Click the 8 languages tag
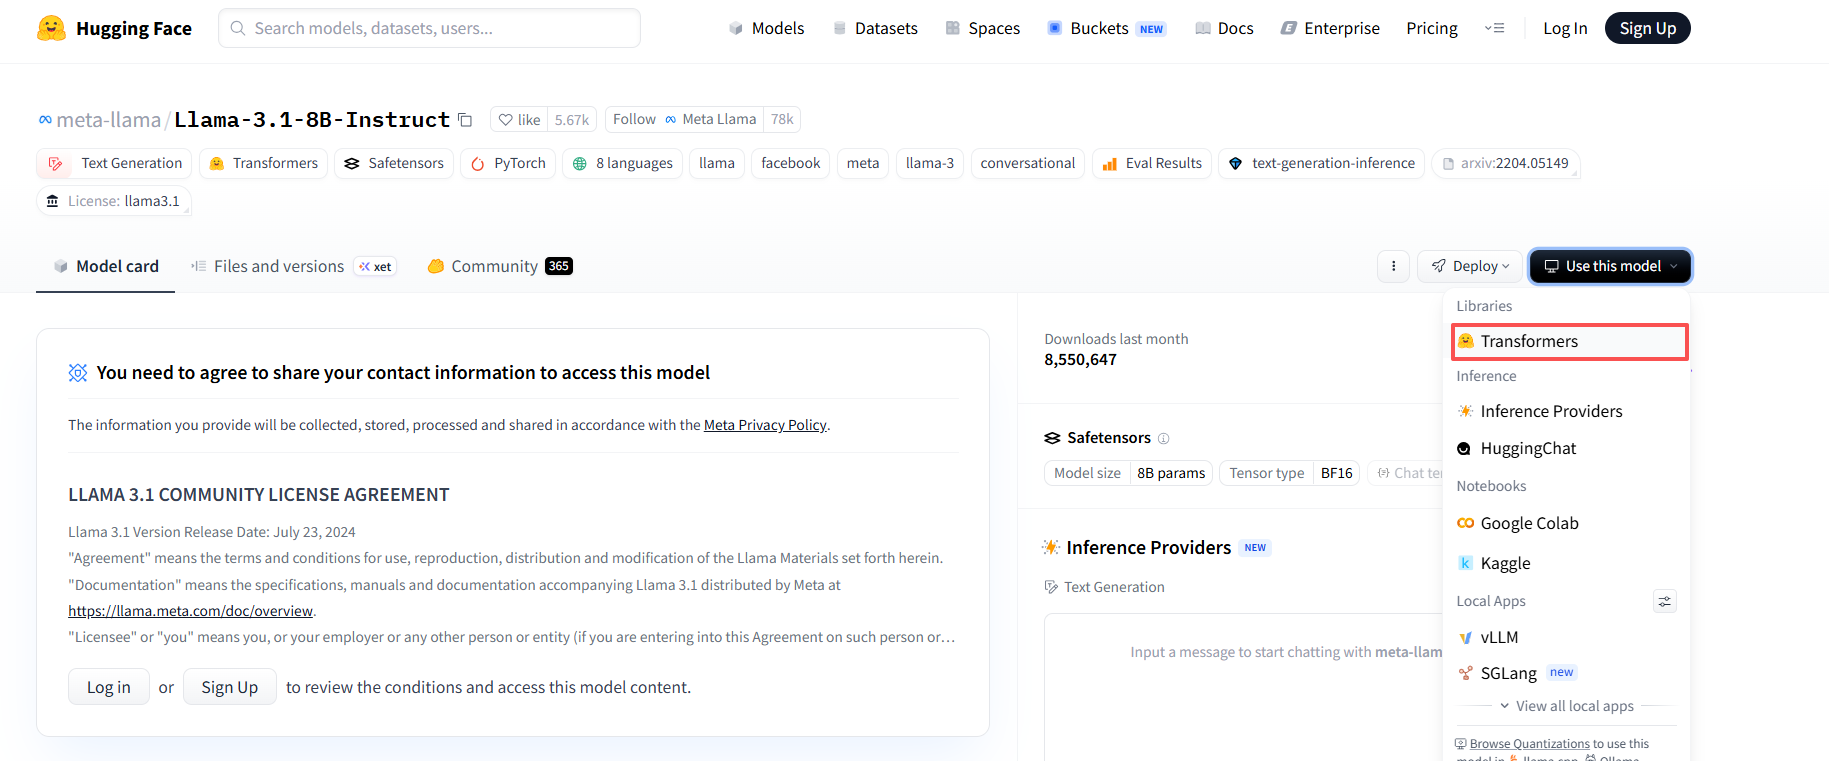 click(x=622, y=163)
